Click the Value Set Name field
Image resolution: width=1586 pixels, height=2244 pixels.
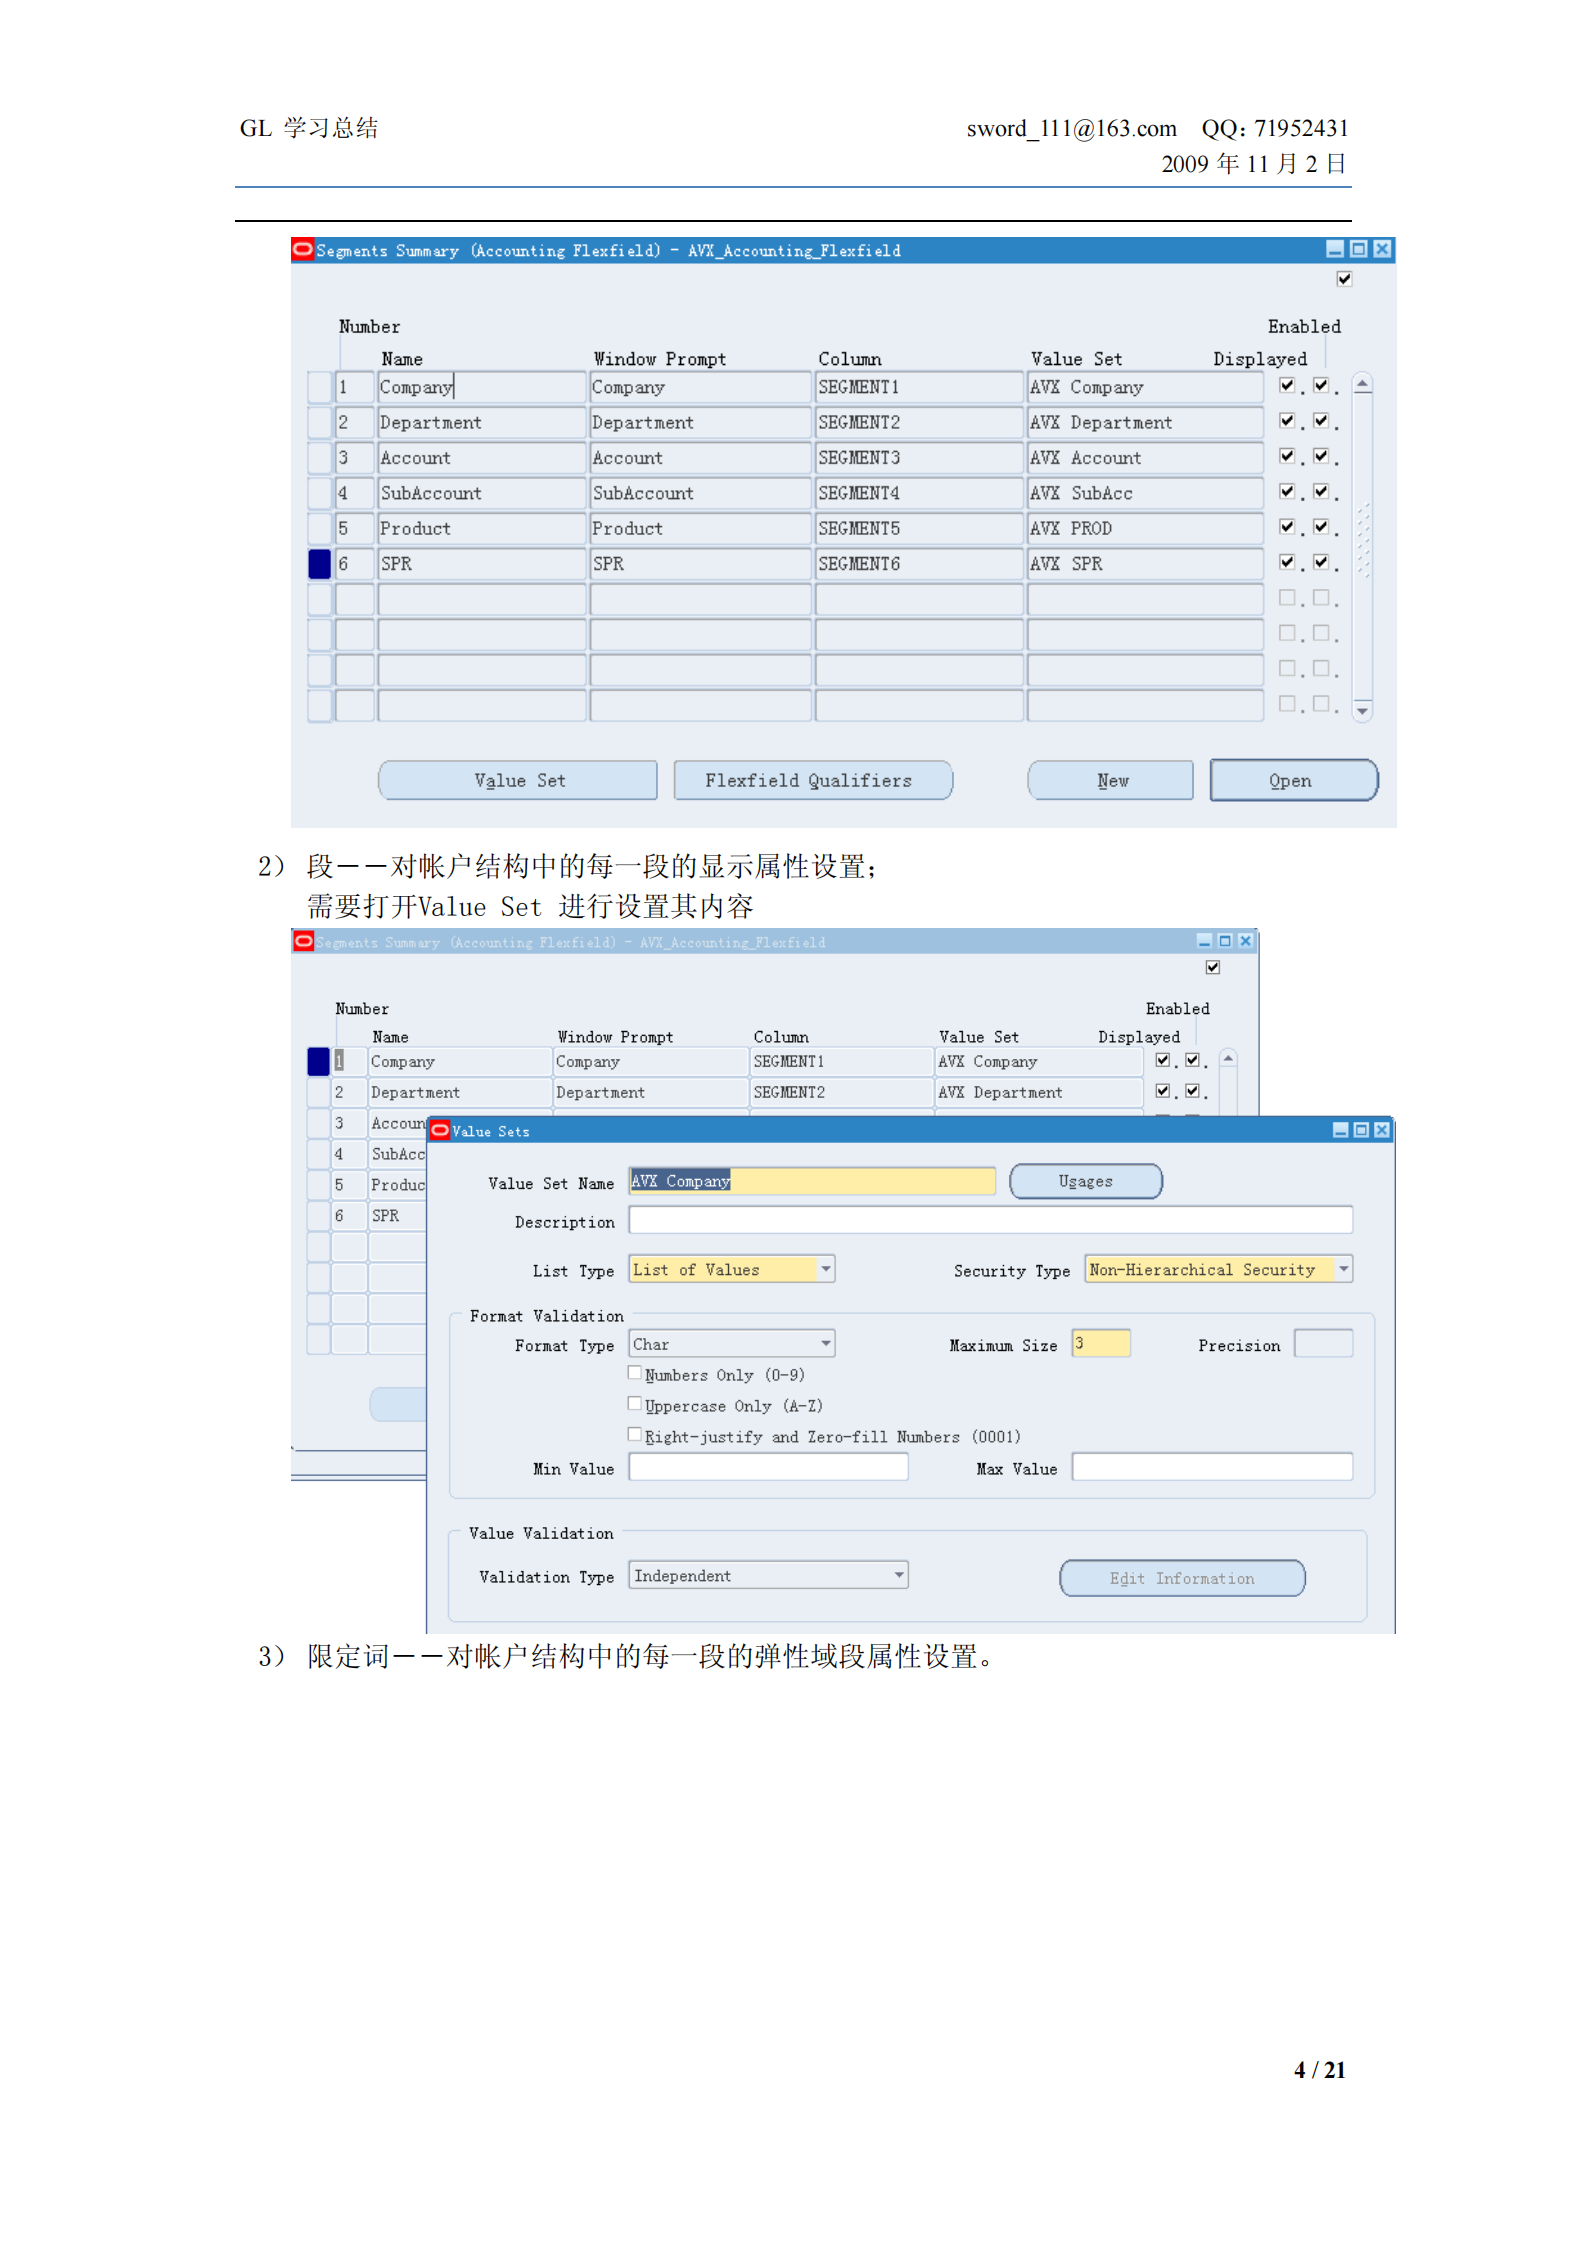point(812,1181)
